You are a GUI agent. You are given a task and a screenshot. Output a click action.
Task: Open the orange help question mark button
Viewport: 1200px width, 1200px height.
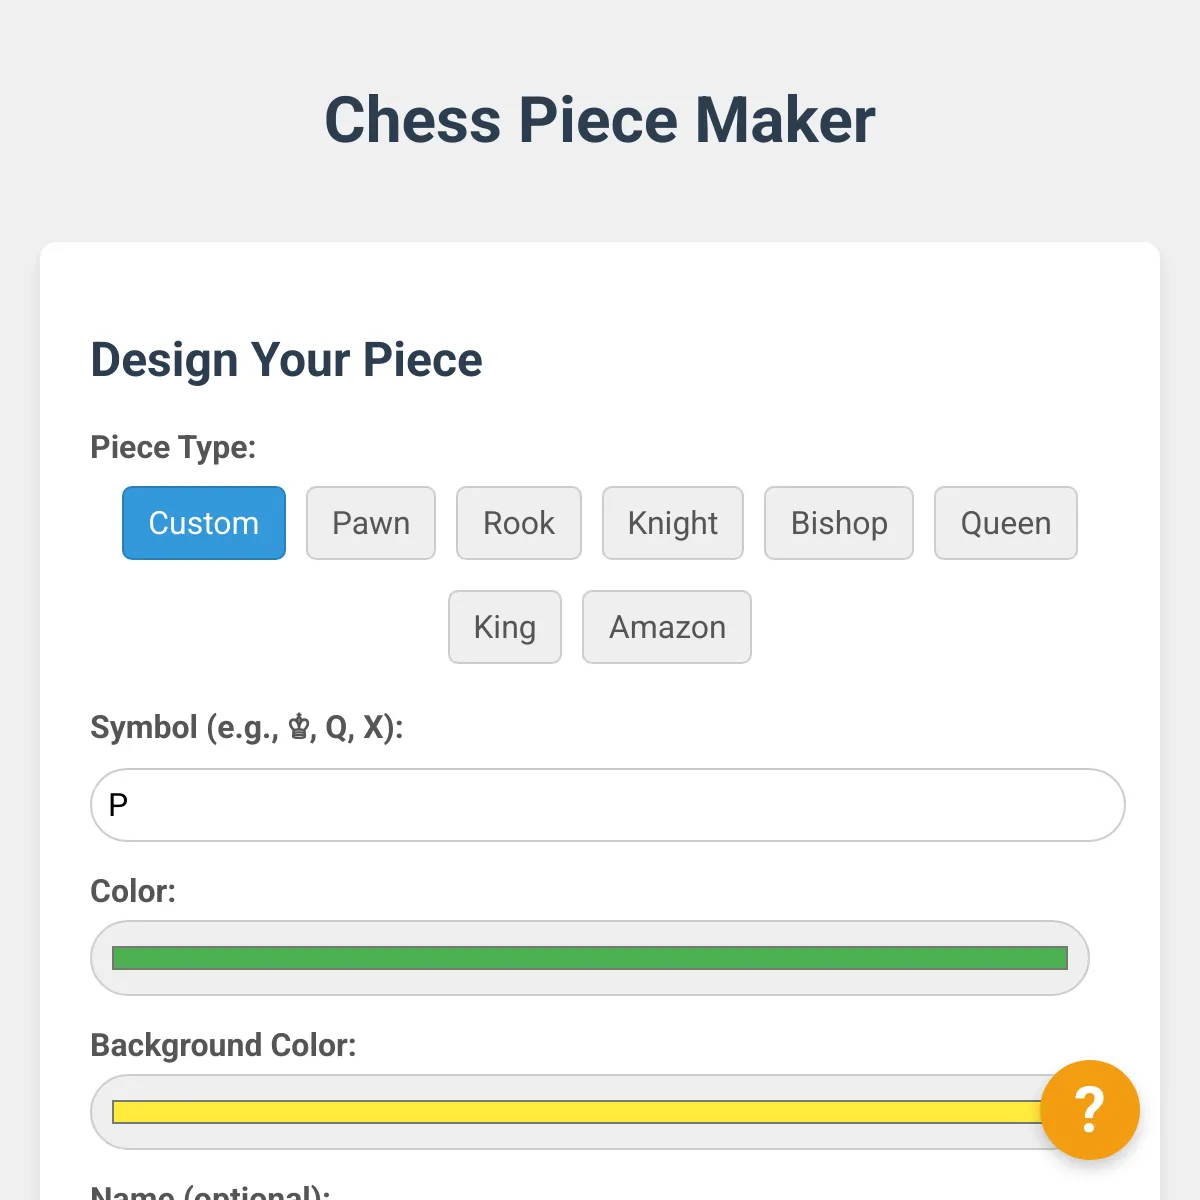click(1089, 1109)
